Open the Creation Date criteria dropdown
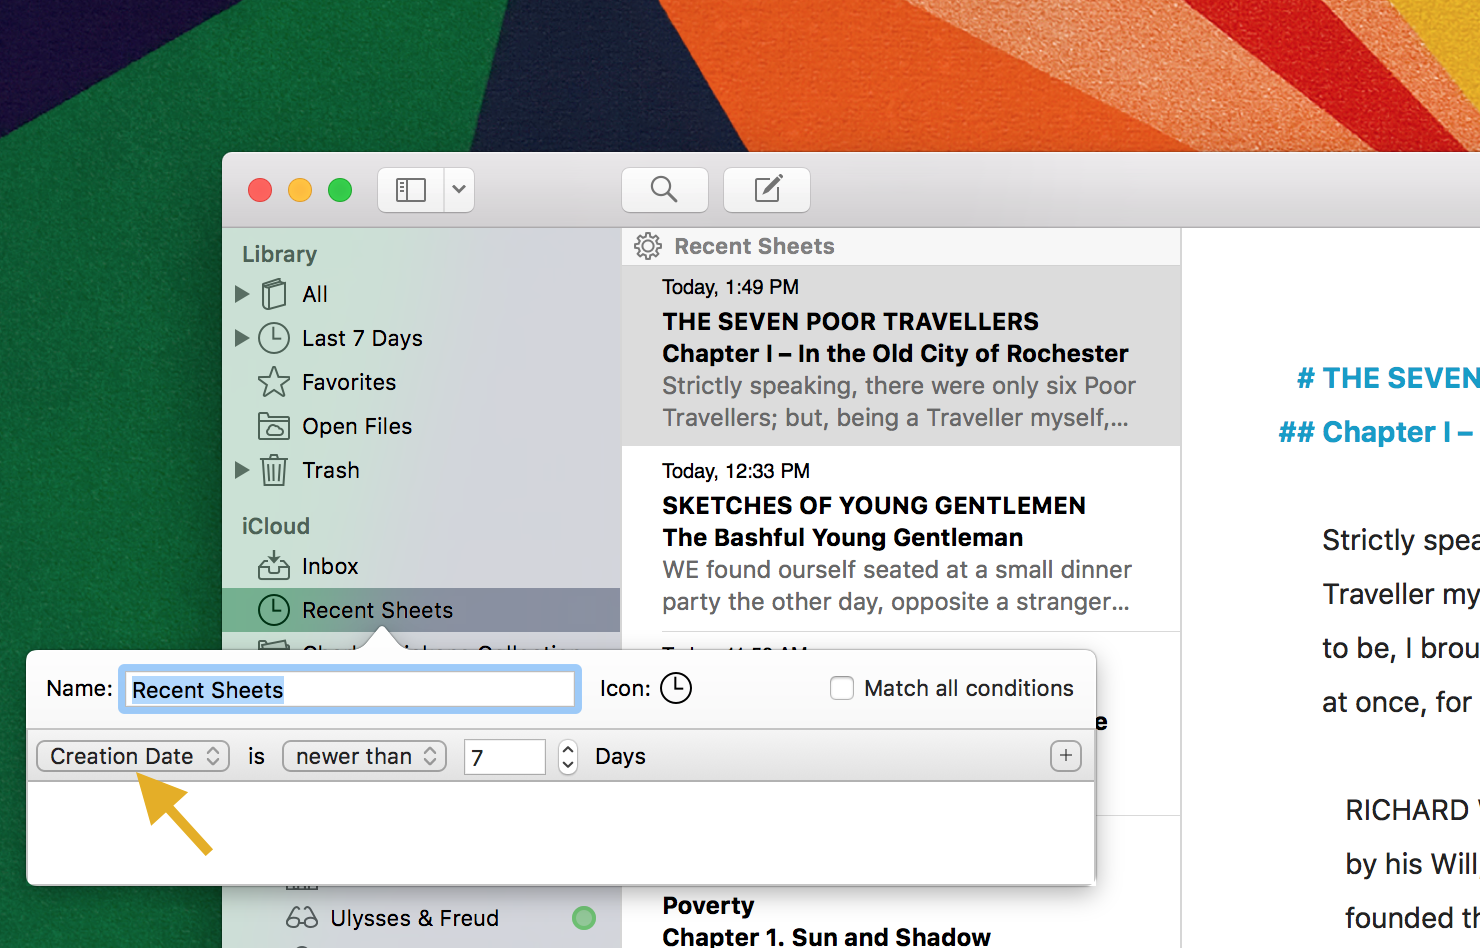 pos(133,756)
